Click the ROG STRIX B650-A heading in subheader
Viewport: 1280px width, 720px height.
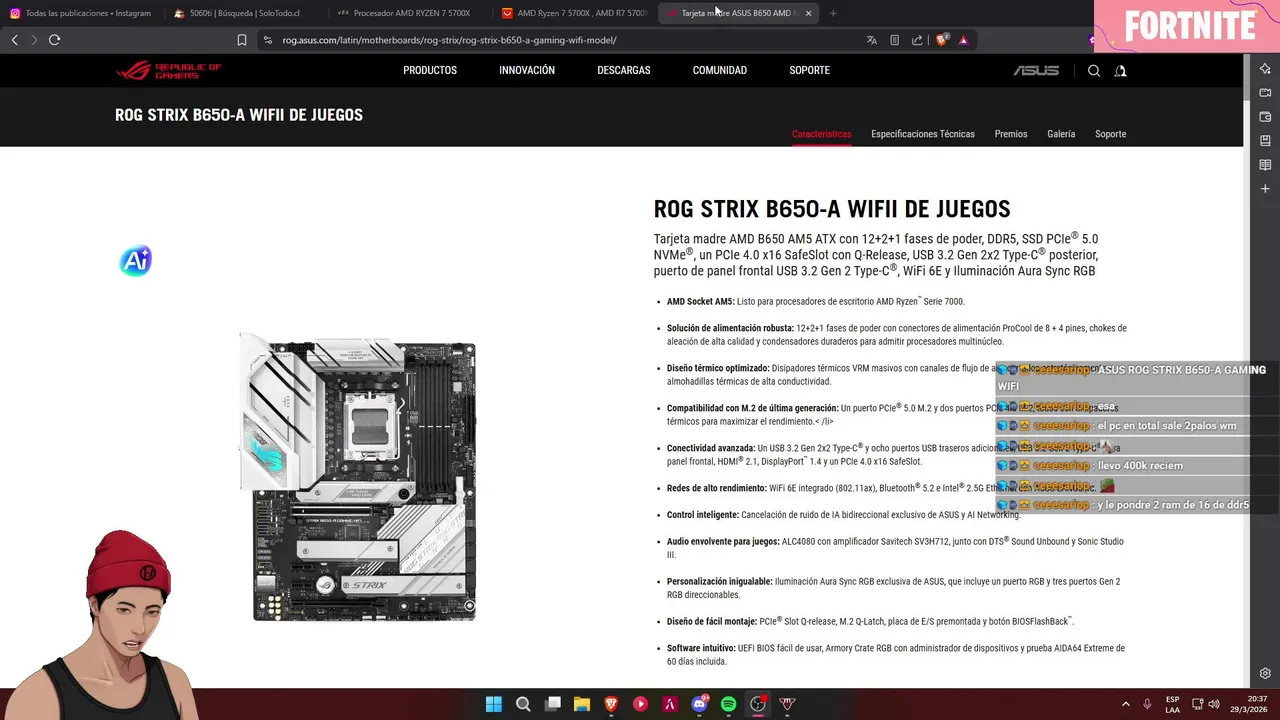pyautogui.click(x=239, y=115)
